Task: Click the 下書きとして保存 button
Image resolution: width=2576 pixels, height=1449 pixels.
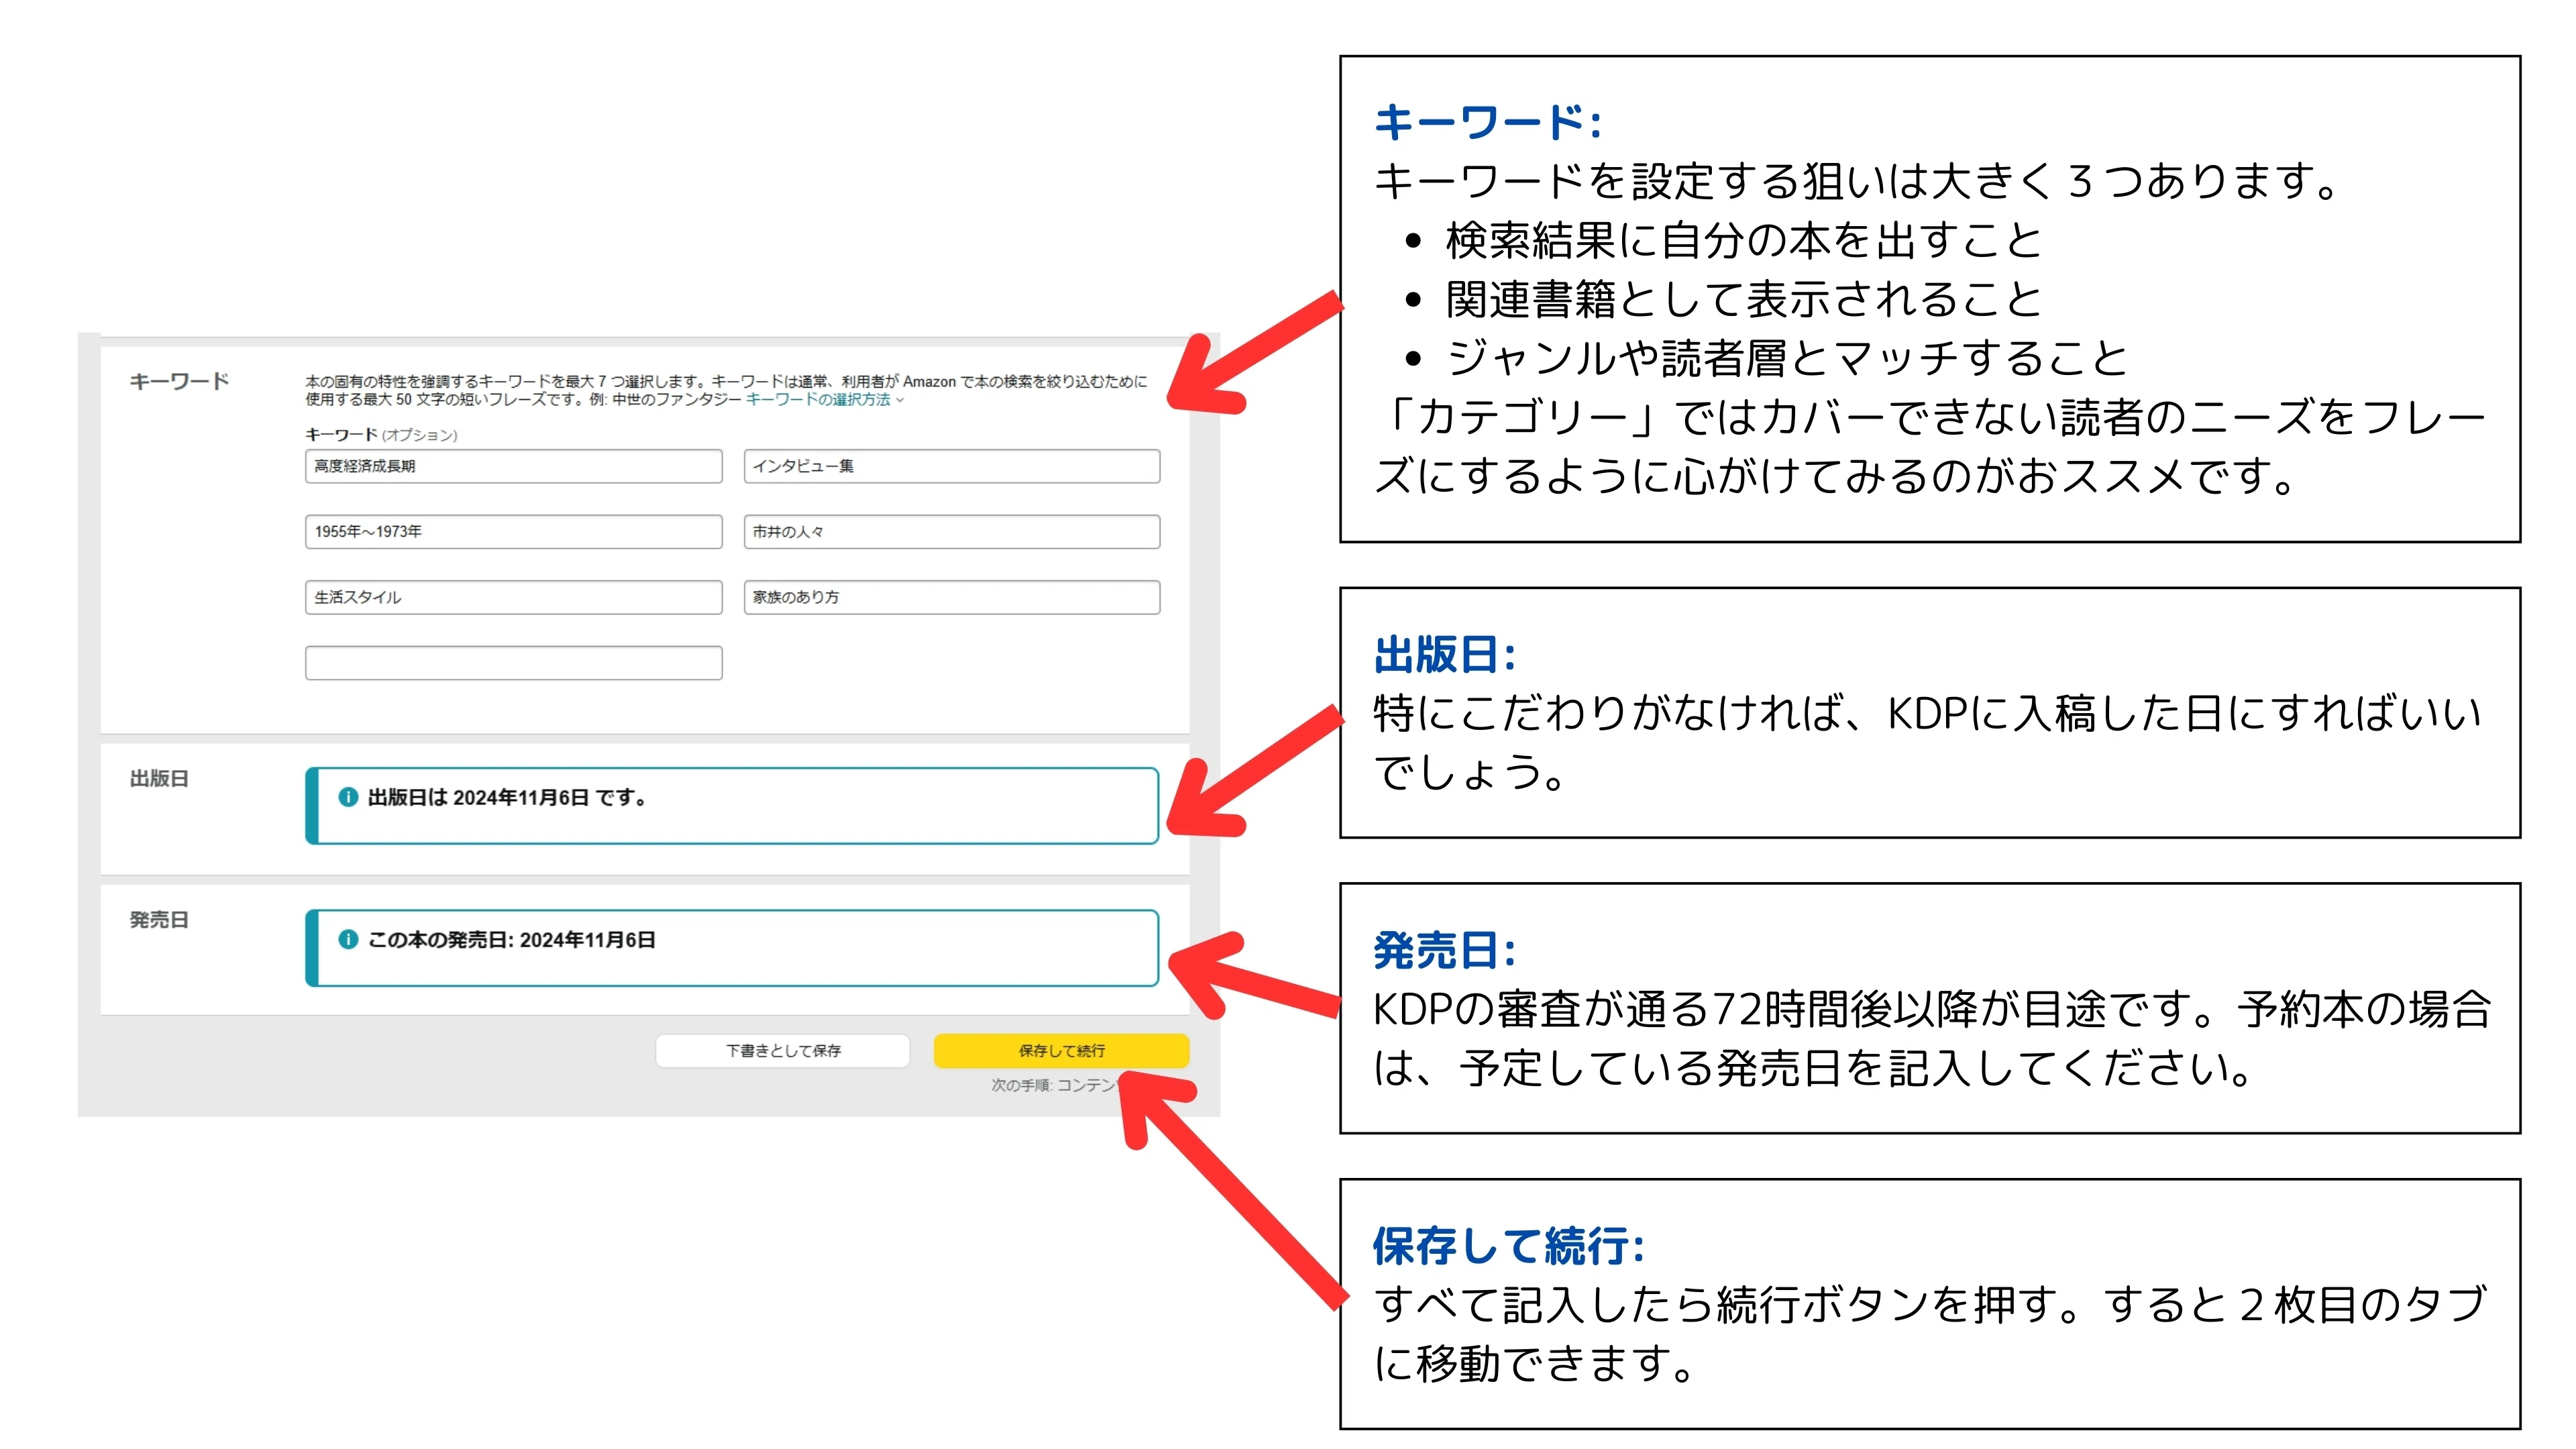Action: (x=783, y=1051)
